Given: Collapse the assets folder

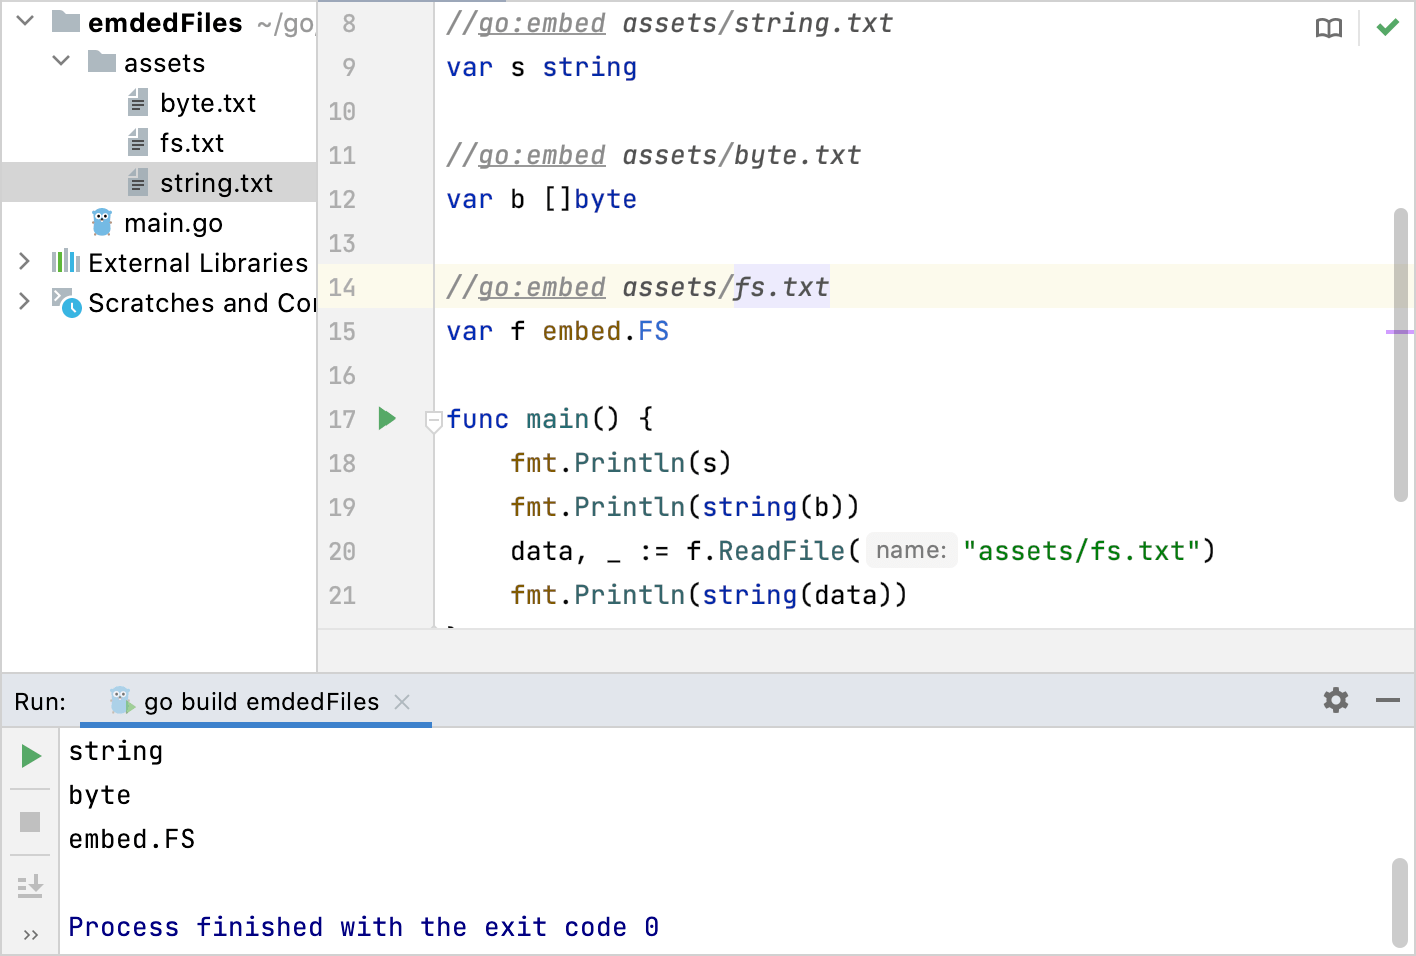Looking at the screenshot, I should (61, 61).
